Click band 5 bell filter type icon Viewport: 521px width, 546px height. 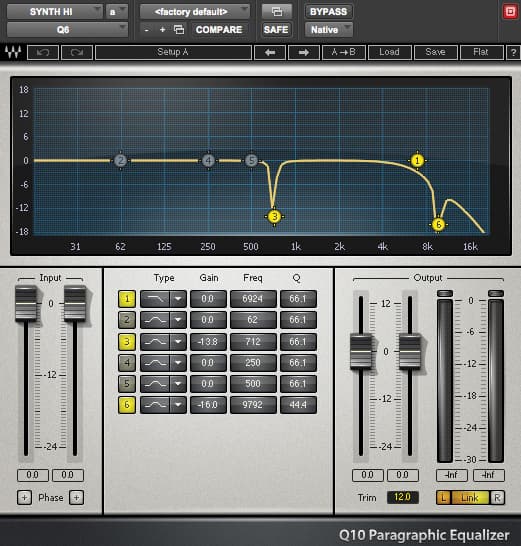click(155, 384)
